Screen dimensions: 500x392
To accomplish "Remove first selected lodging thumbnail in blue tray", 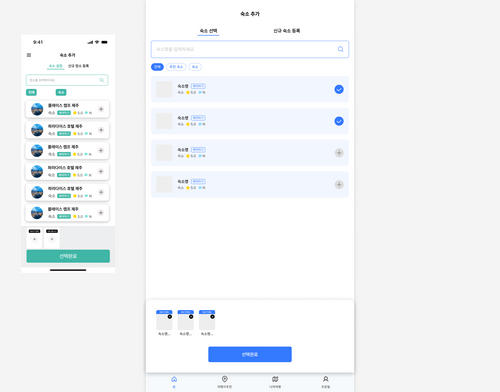I will point(170,316).
